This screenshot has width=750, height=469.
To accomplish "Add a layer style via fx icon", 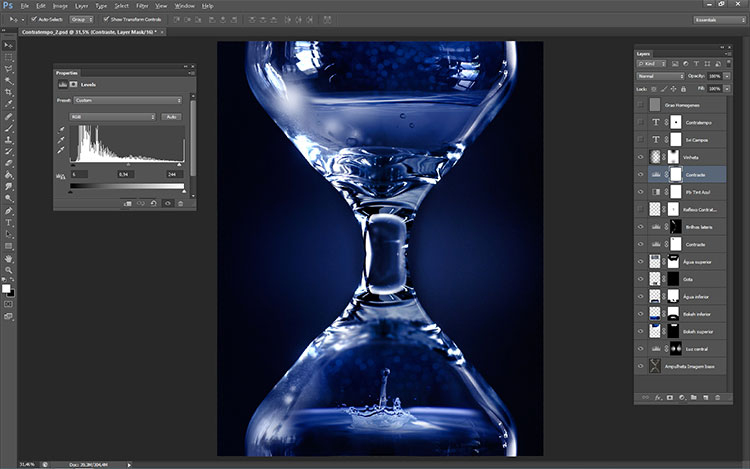I will (658, 397).
